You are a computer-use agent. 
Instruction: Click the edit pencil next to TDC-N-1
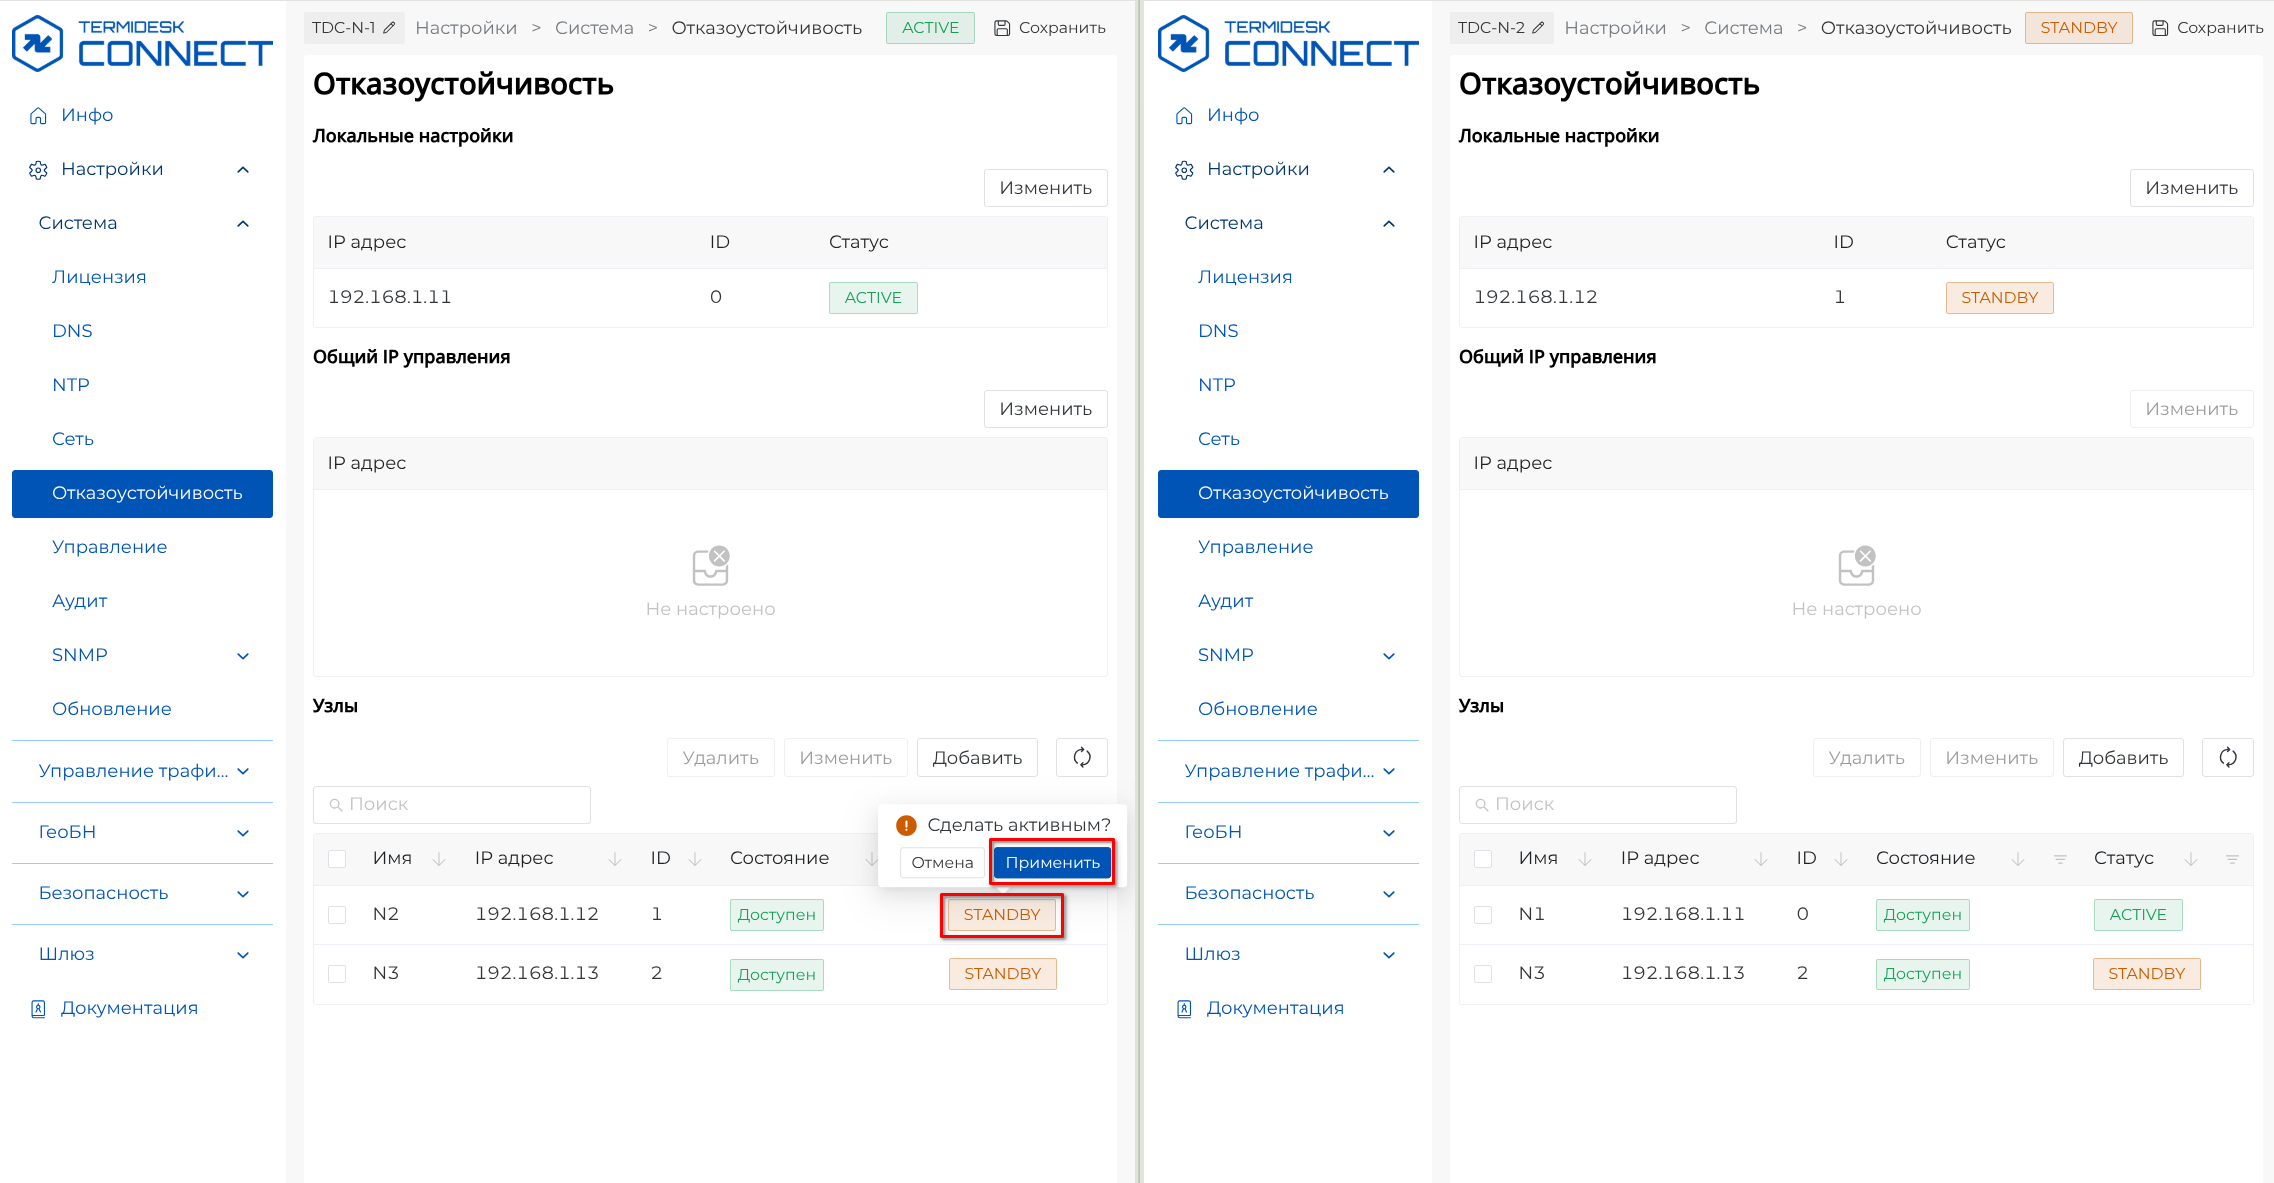point(389,28)
